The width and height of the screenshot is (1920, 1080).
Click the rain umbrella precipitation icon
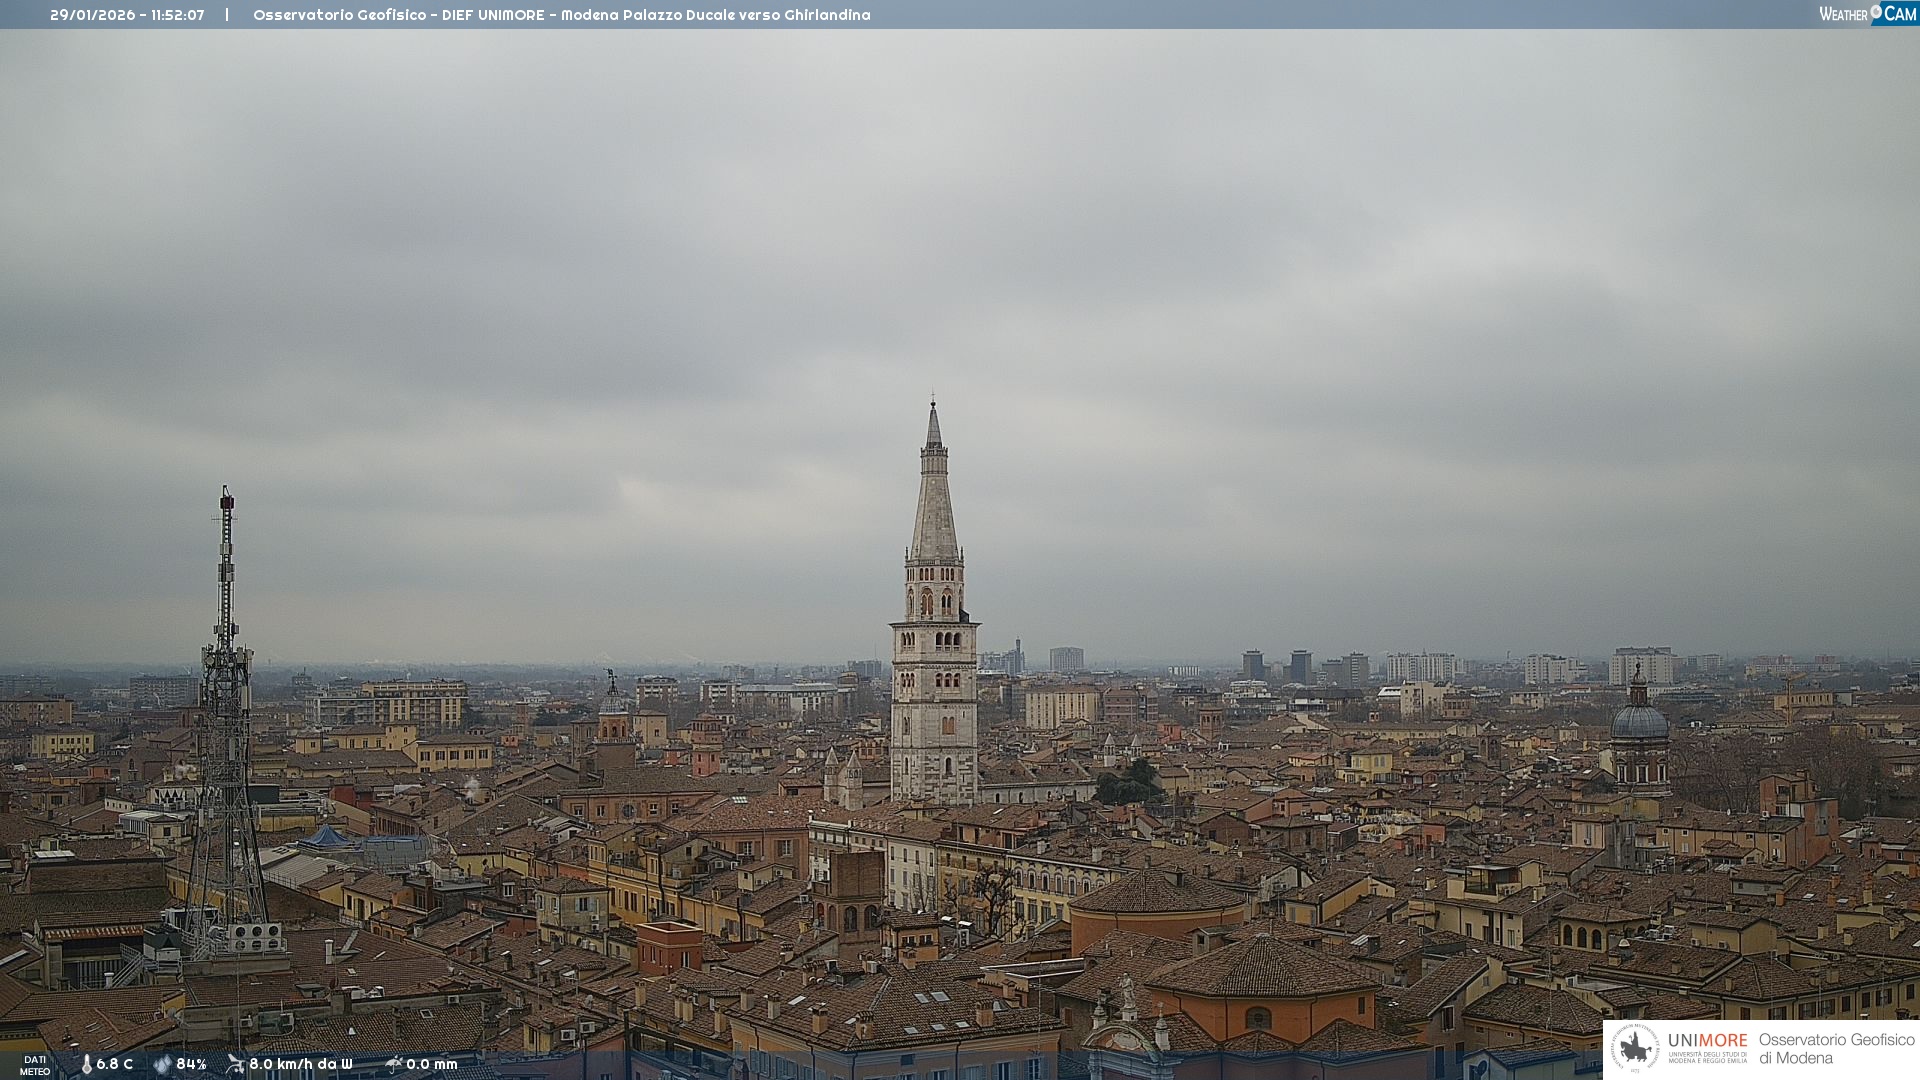pyautogui.click(x=393, y=1064)
